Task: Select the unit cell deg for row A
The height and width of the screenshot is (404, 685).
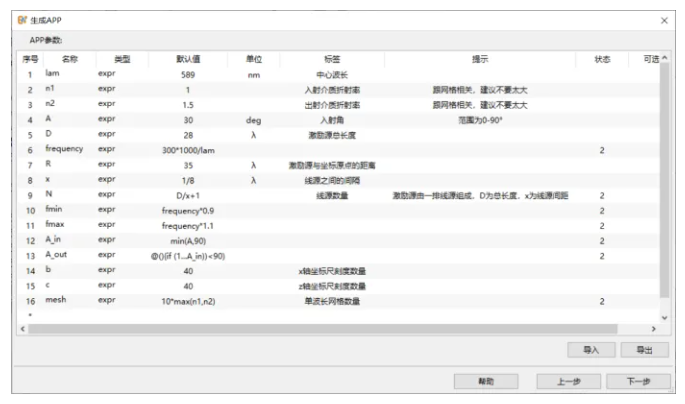Action: point(253,119)
